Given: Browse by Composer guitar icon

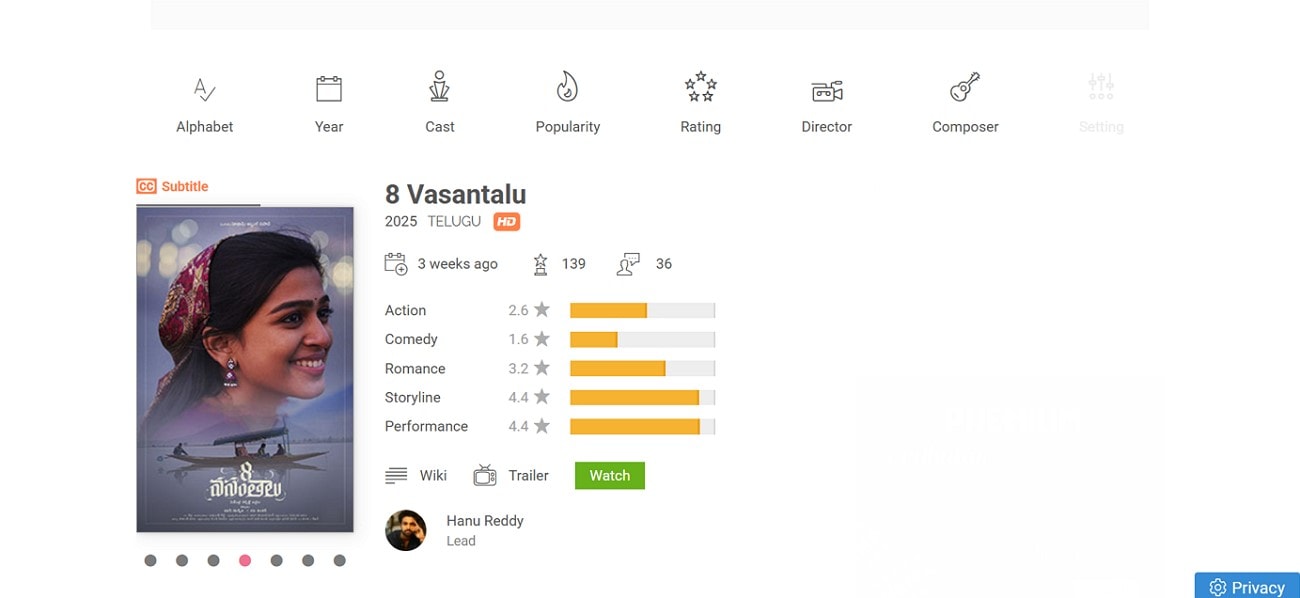Looking at the screenshot, I should 965,88.
